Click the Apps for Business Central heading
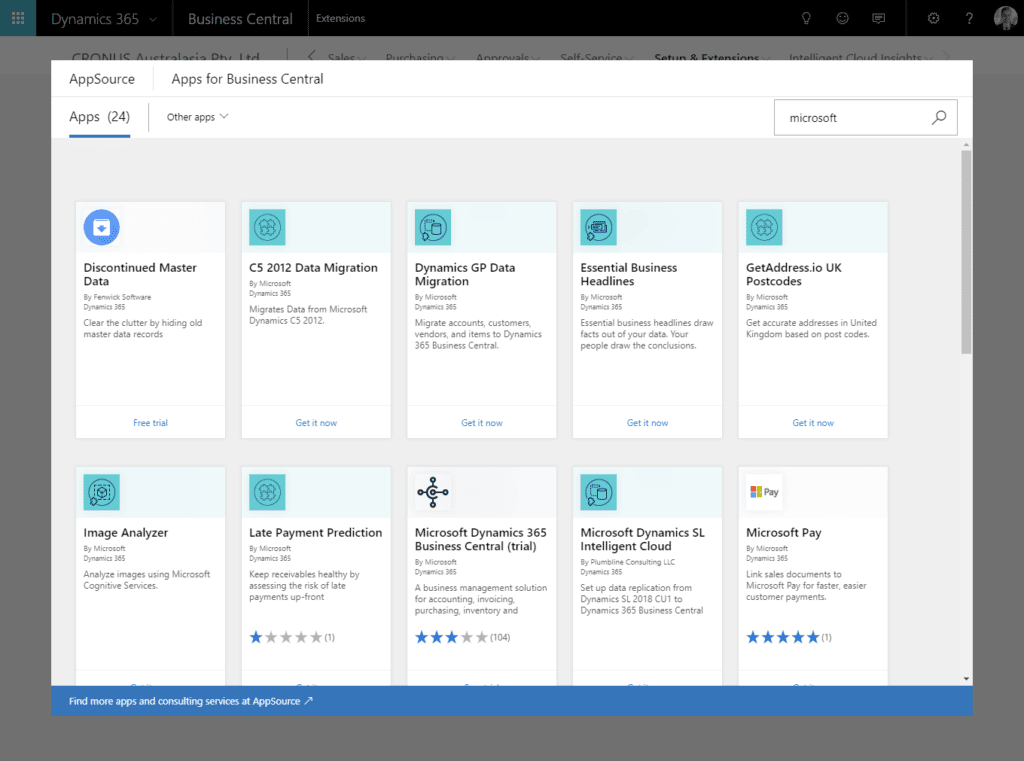Image resolution: width=1024 pixels, height=761 pixels. pos(248,79)
